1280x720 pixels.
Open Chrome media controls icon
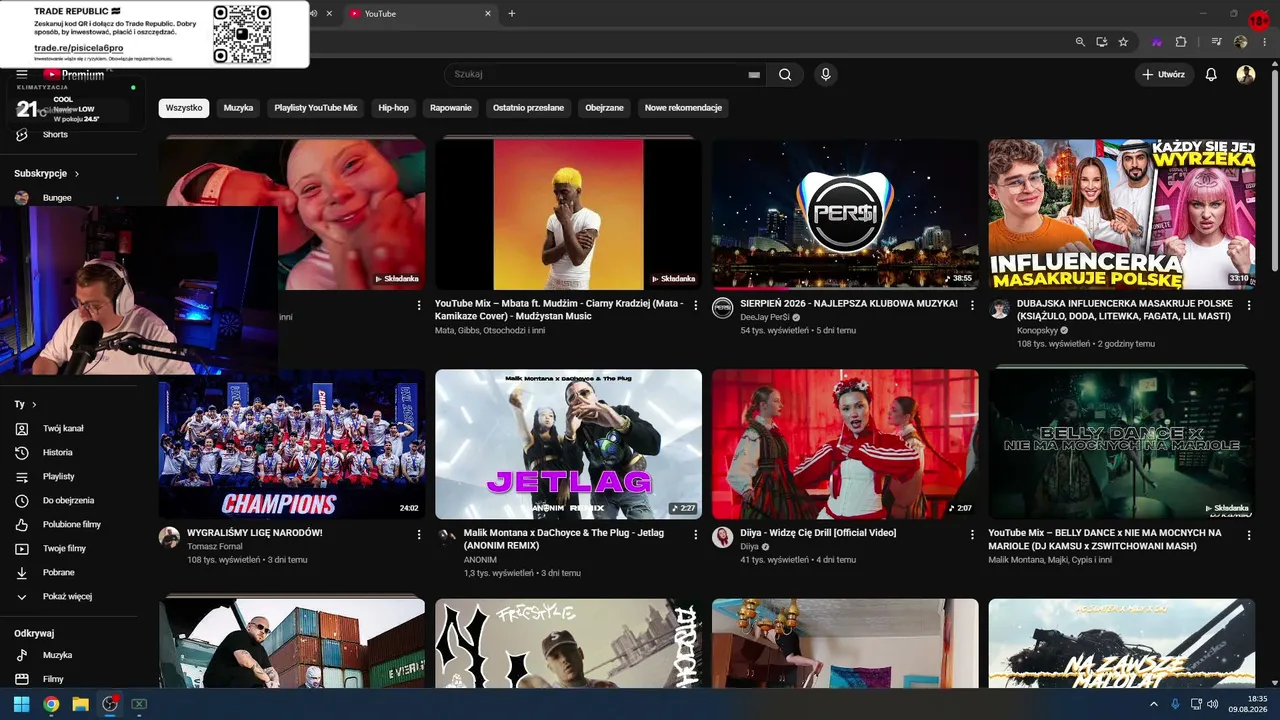1216,42
